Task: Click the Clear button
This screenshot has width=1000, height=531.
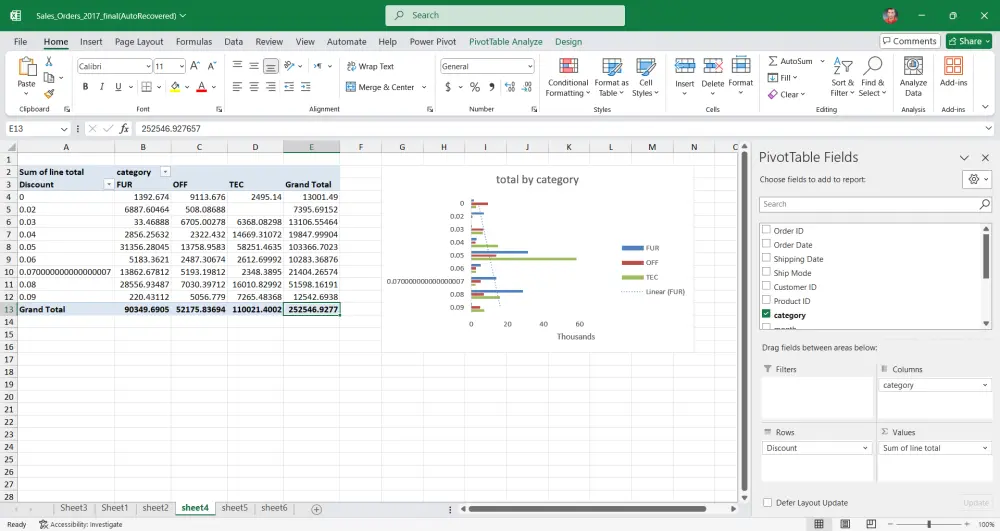Action: pos(787,94)
